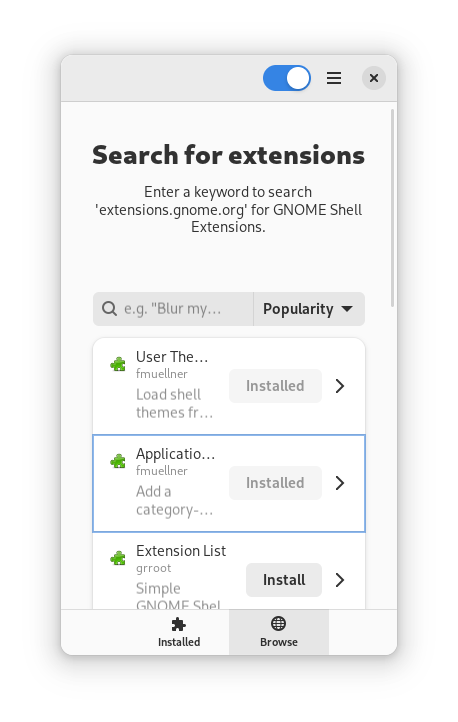Open the hamburger main menu
The image size is (458, 722).
click(x=334, y=78)
